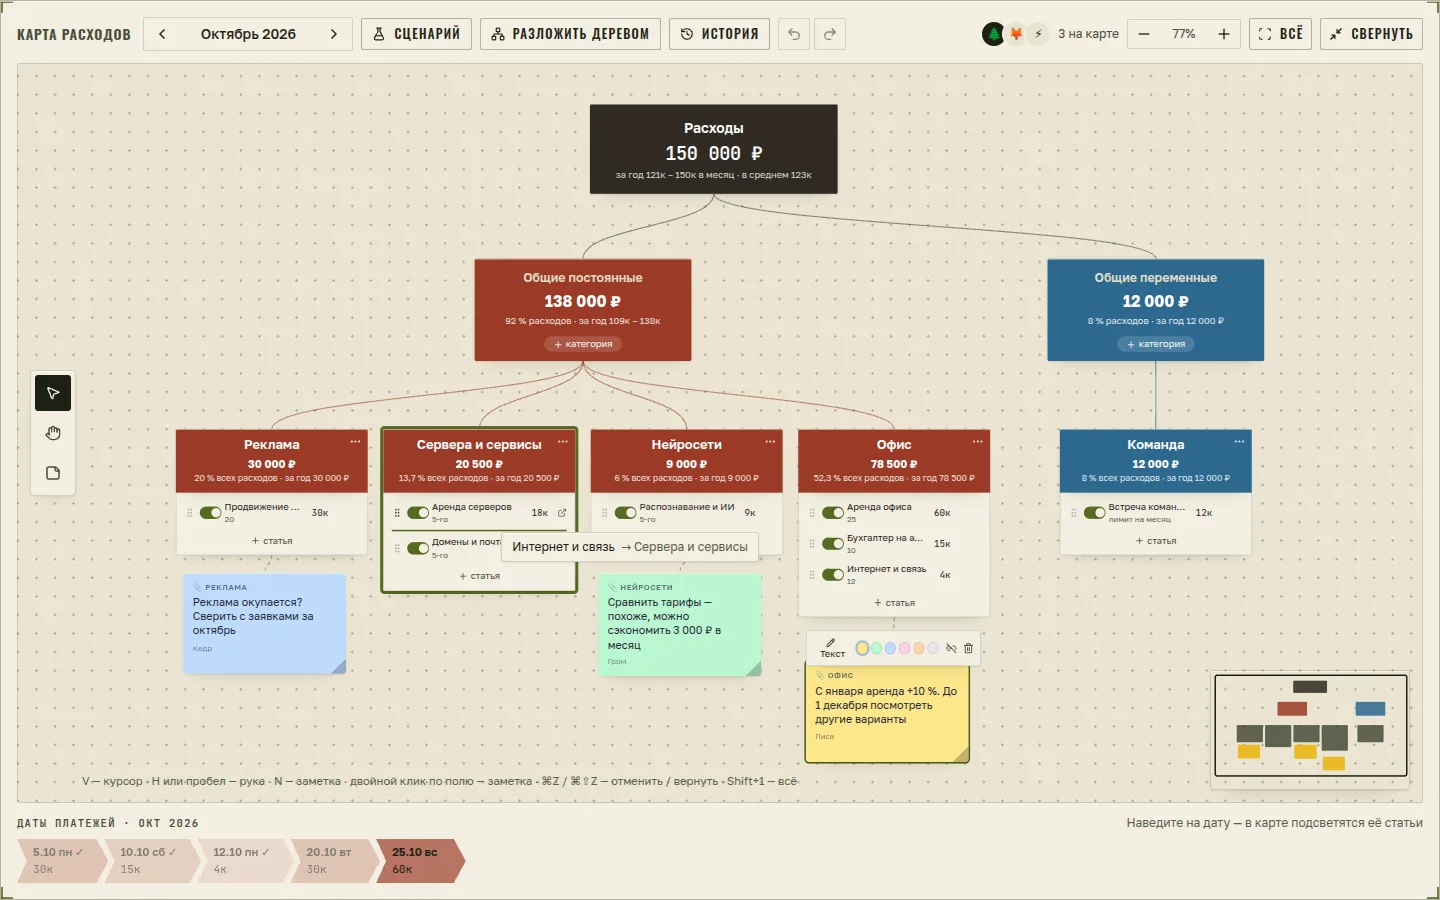The image size is (1440, 900).
Task: Toggle the Аренда офиса expense
Action: (833, 513)
